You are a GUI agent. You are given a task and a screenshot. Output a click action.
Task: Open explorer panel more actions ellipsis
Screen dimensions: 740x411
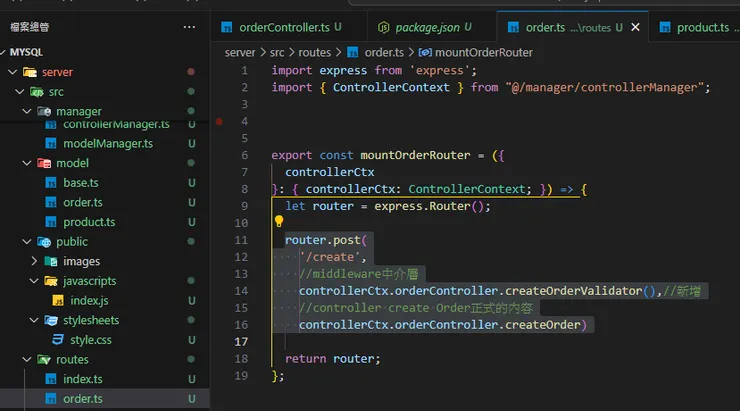pyautogui.click(x=189, y=27)
